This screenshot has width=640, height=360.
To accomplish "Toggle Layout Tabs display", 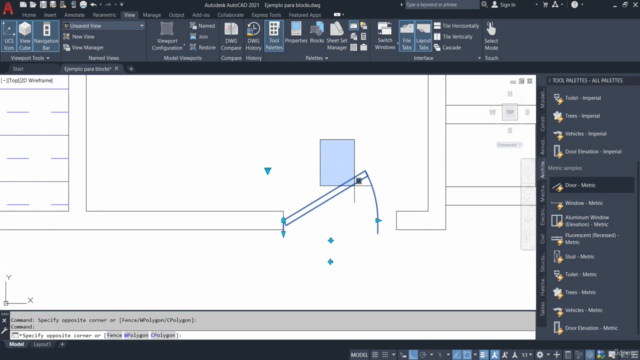I will (x=423, y=36).
